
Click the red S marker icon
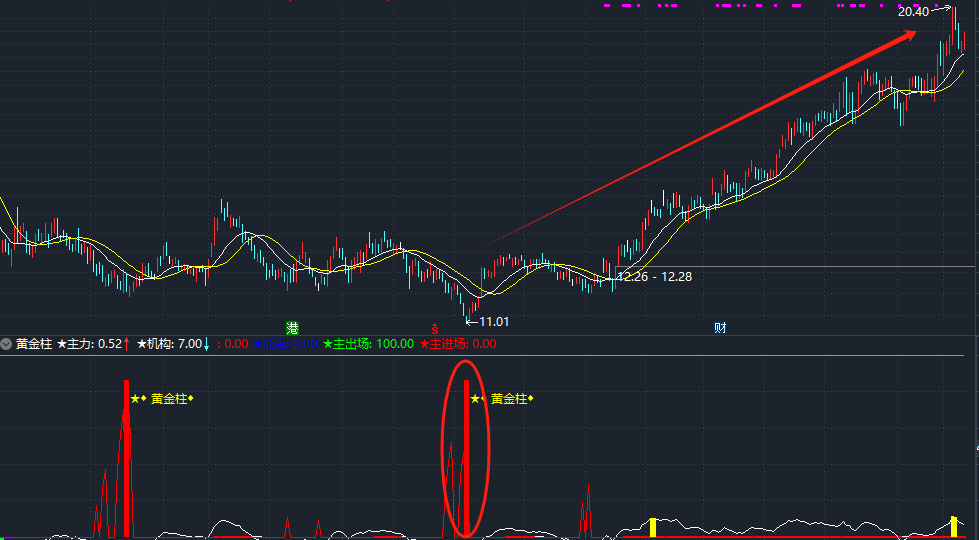(x=434, y=328)
